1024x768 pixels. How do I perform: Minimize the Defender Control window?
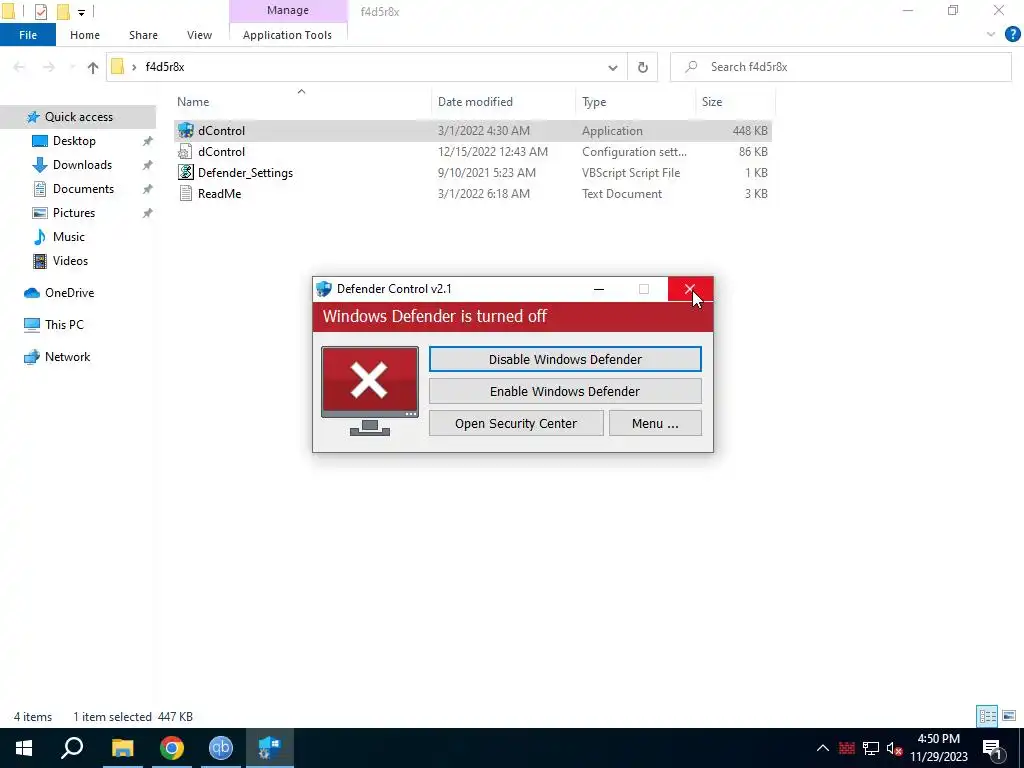pos(599,289)
